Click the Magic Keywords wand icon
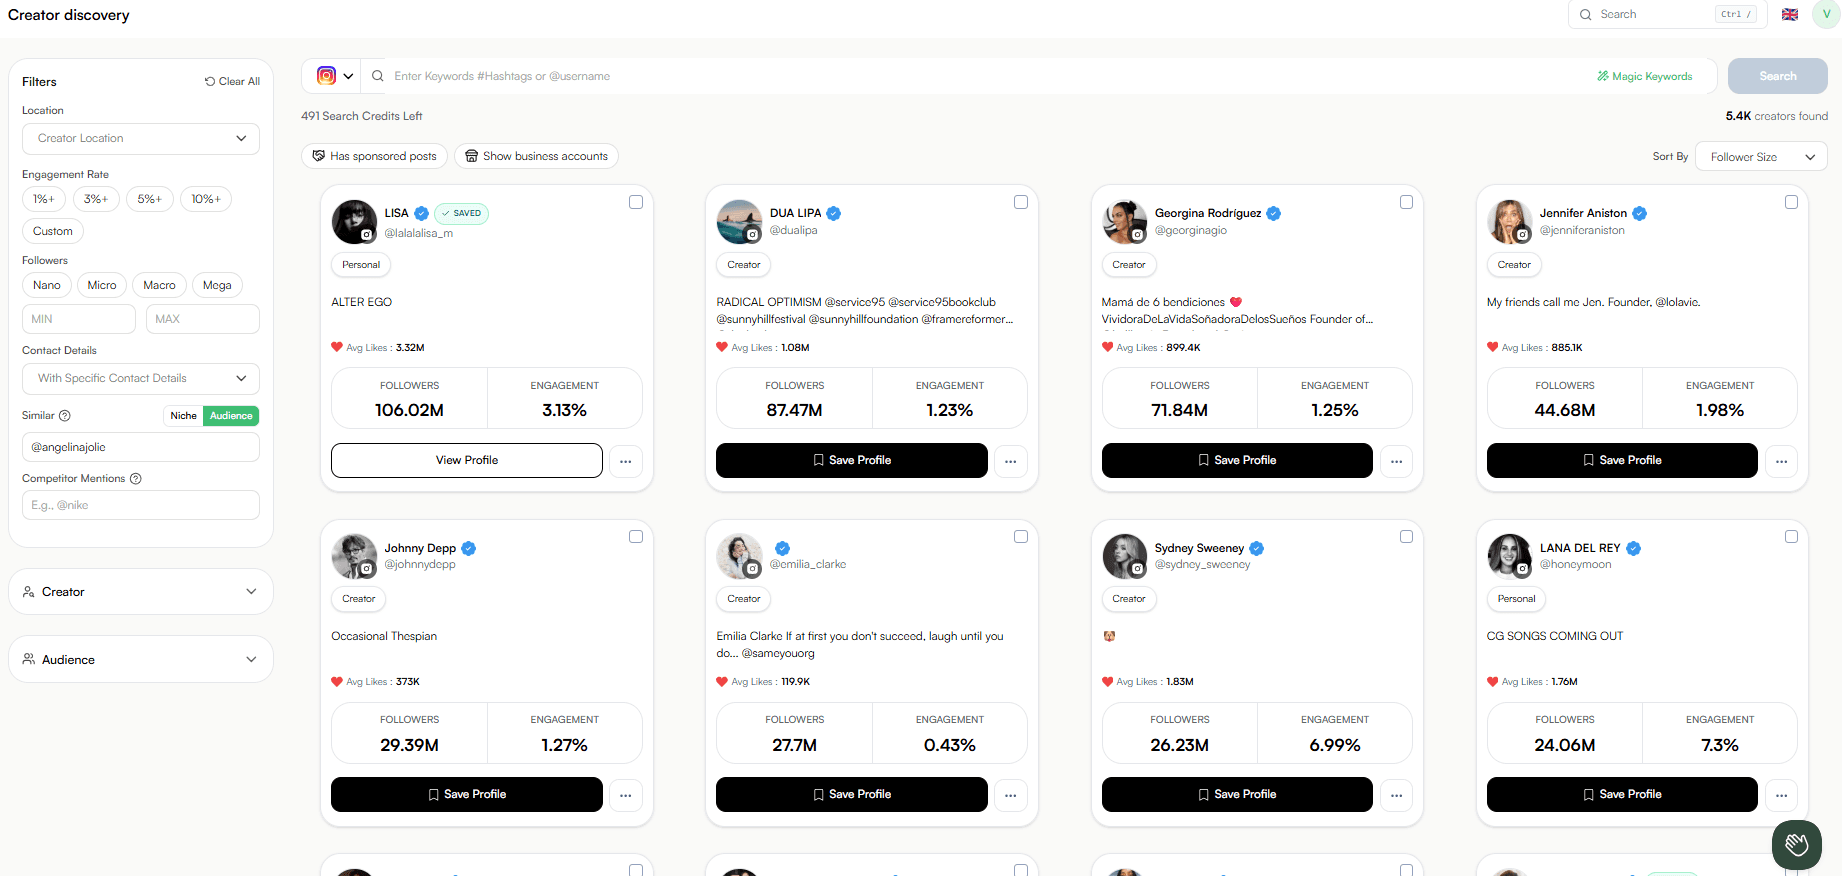Image resolution: width=1842 pixels, height=876 pixels. click(1603, 76)
